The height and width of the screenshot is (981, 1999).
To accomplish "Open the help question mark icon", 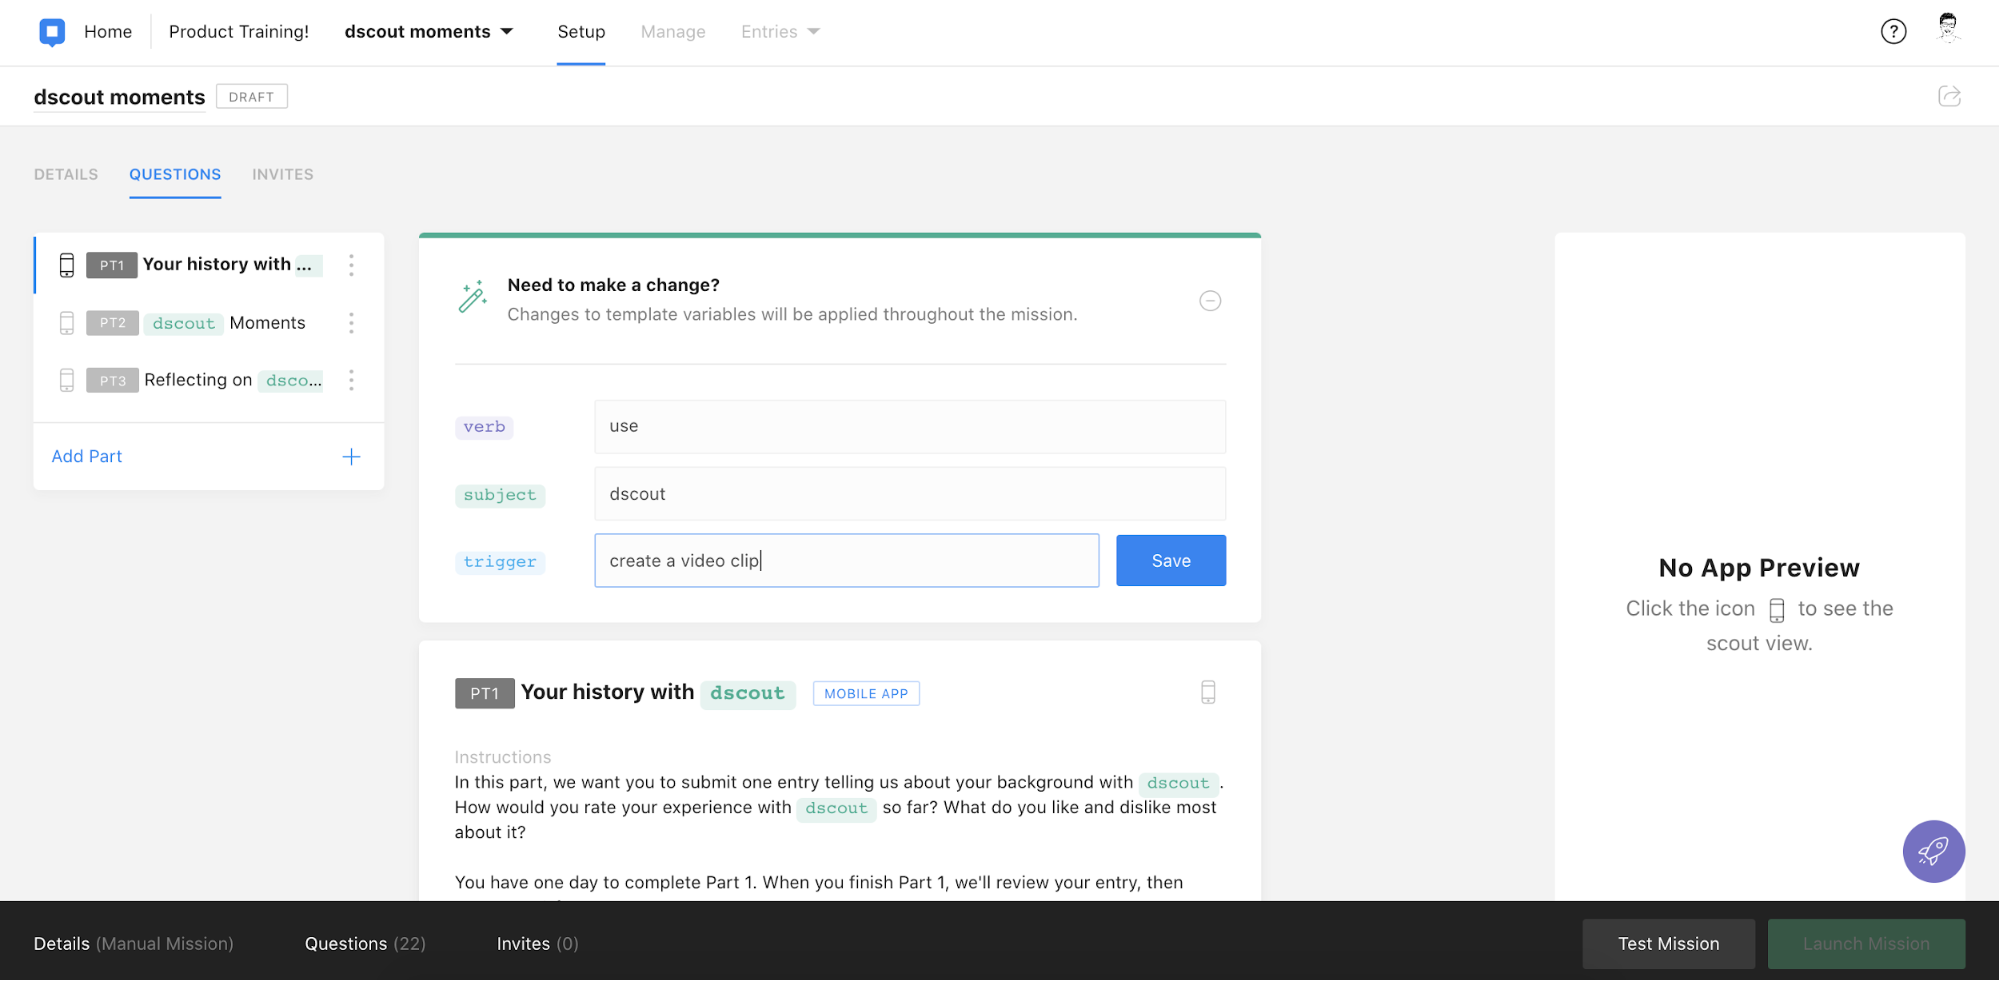I will click(x=1893, y=32).
